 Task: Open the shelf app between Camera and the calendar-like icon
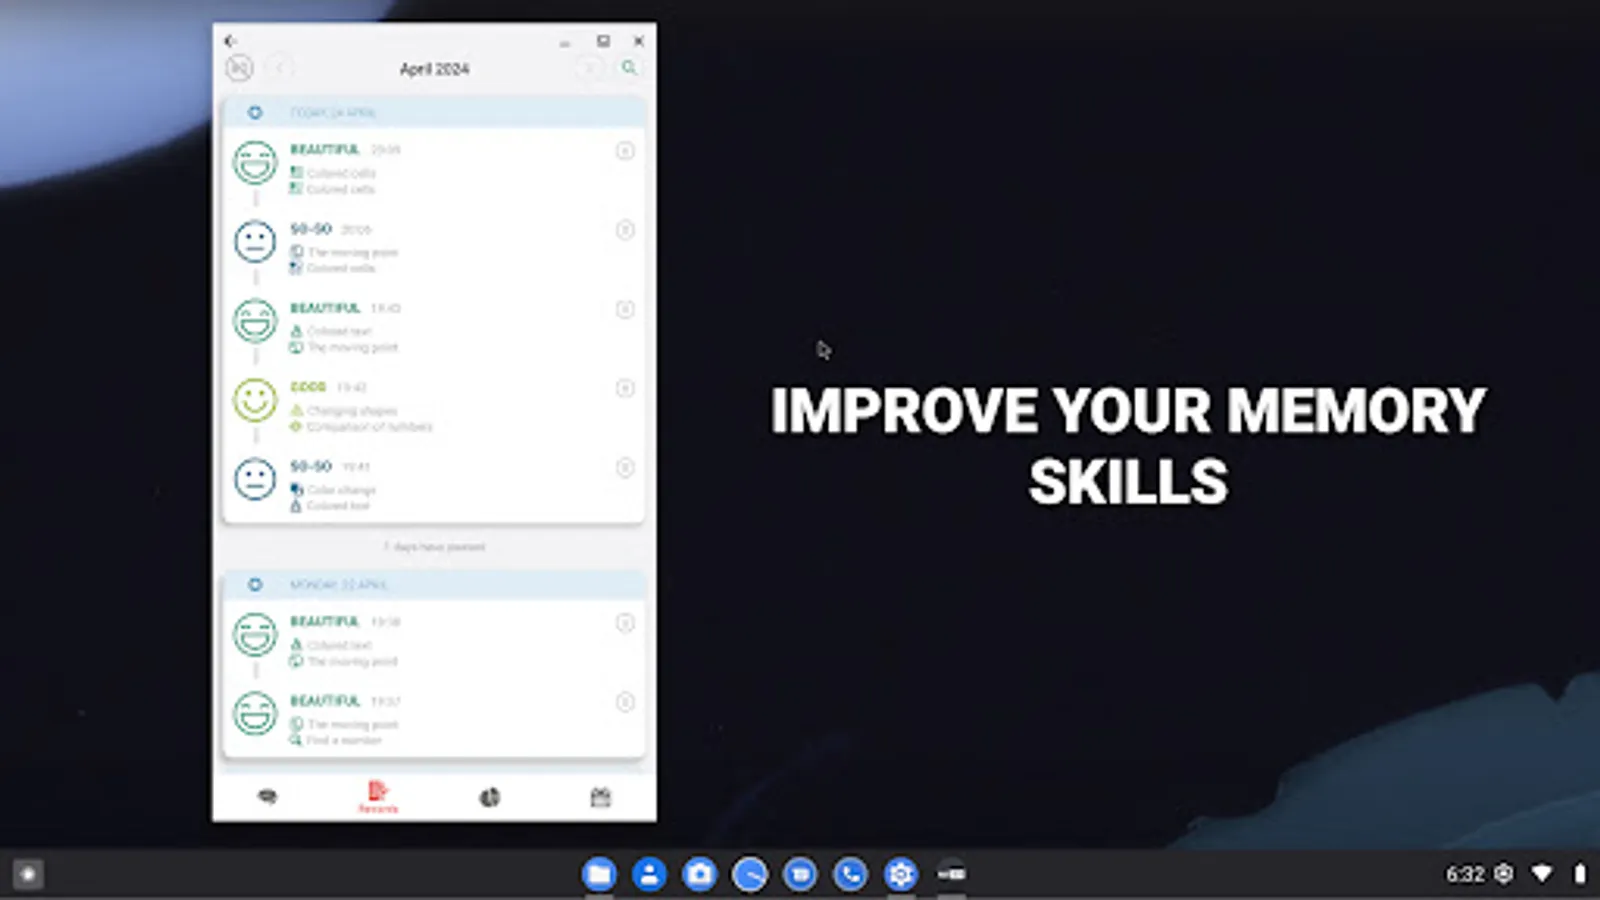(750, 874)
